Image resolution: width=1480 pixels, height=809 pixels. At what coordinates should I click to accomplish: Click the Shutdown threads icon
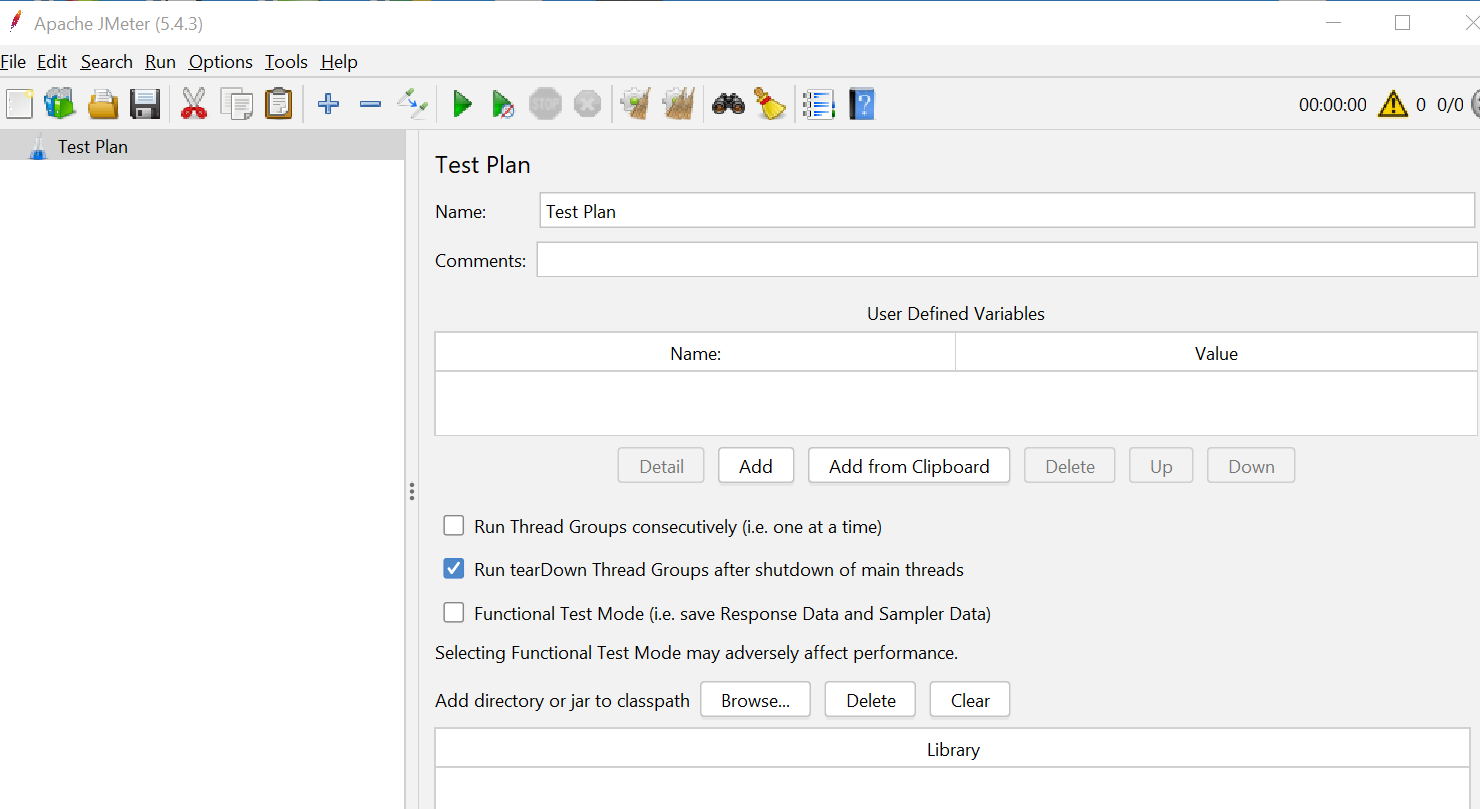587,104
